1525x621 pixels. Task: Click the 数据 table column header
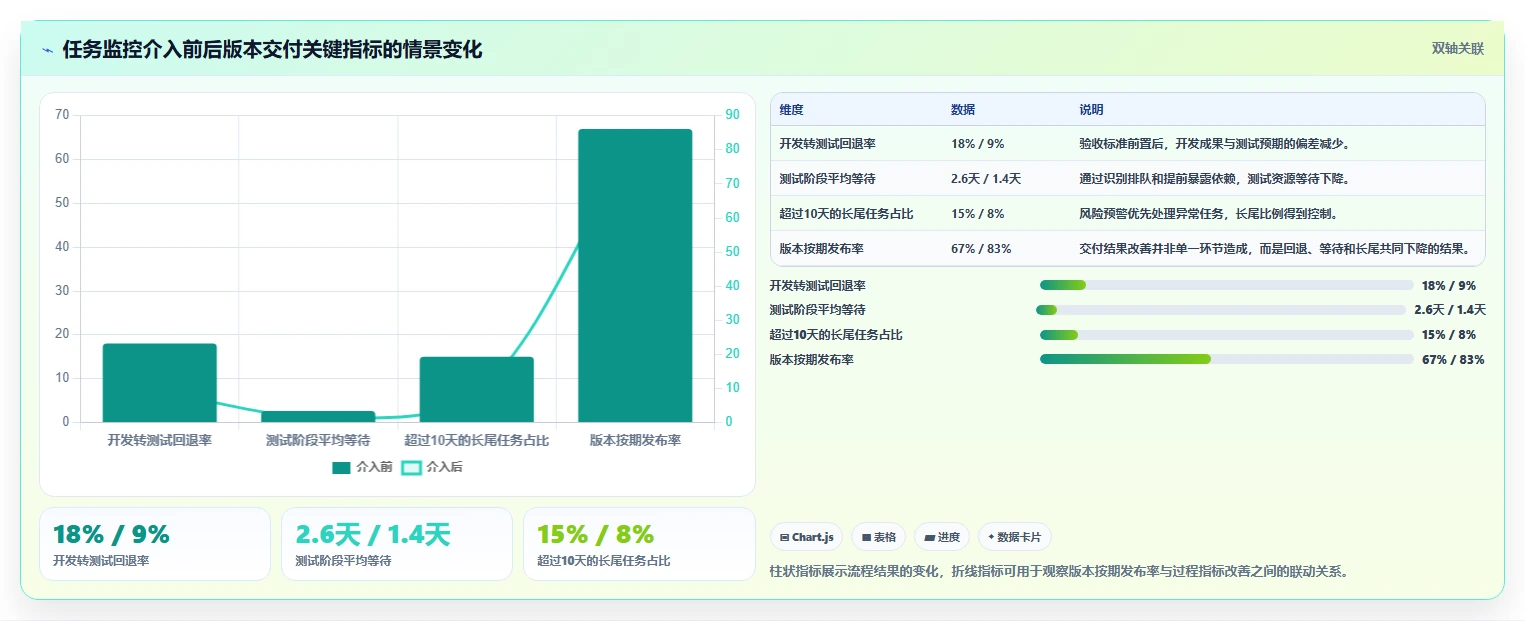963,110
